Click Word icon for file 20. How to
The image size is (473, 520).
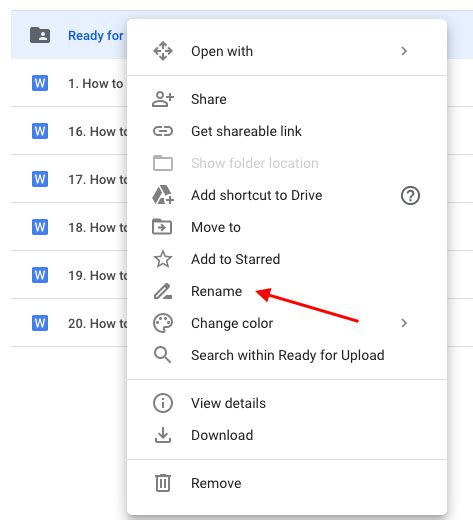pyautogui.click(x=40, y=323)
